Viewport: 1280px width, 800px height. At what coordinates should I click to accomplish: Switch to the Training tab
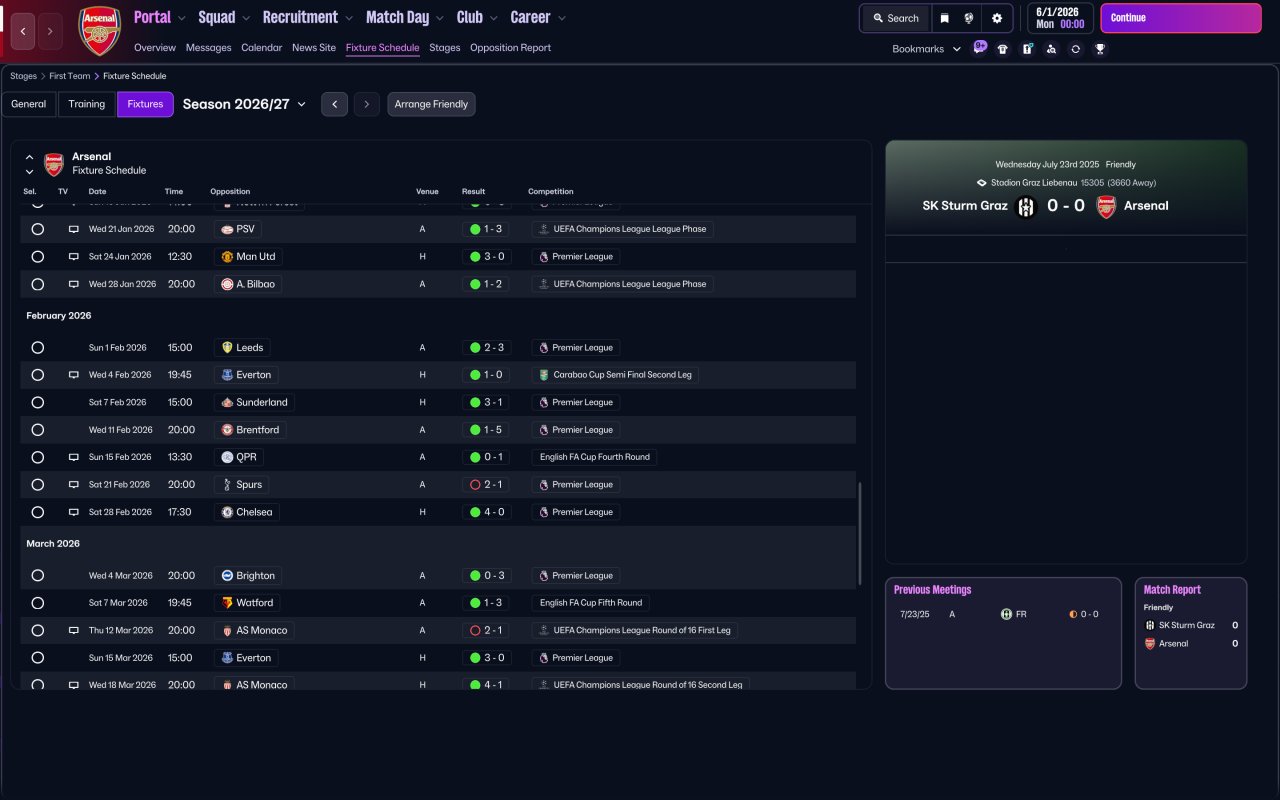87,104
